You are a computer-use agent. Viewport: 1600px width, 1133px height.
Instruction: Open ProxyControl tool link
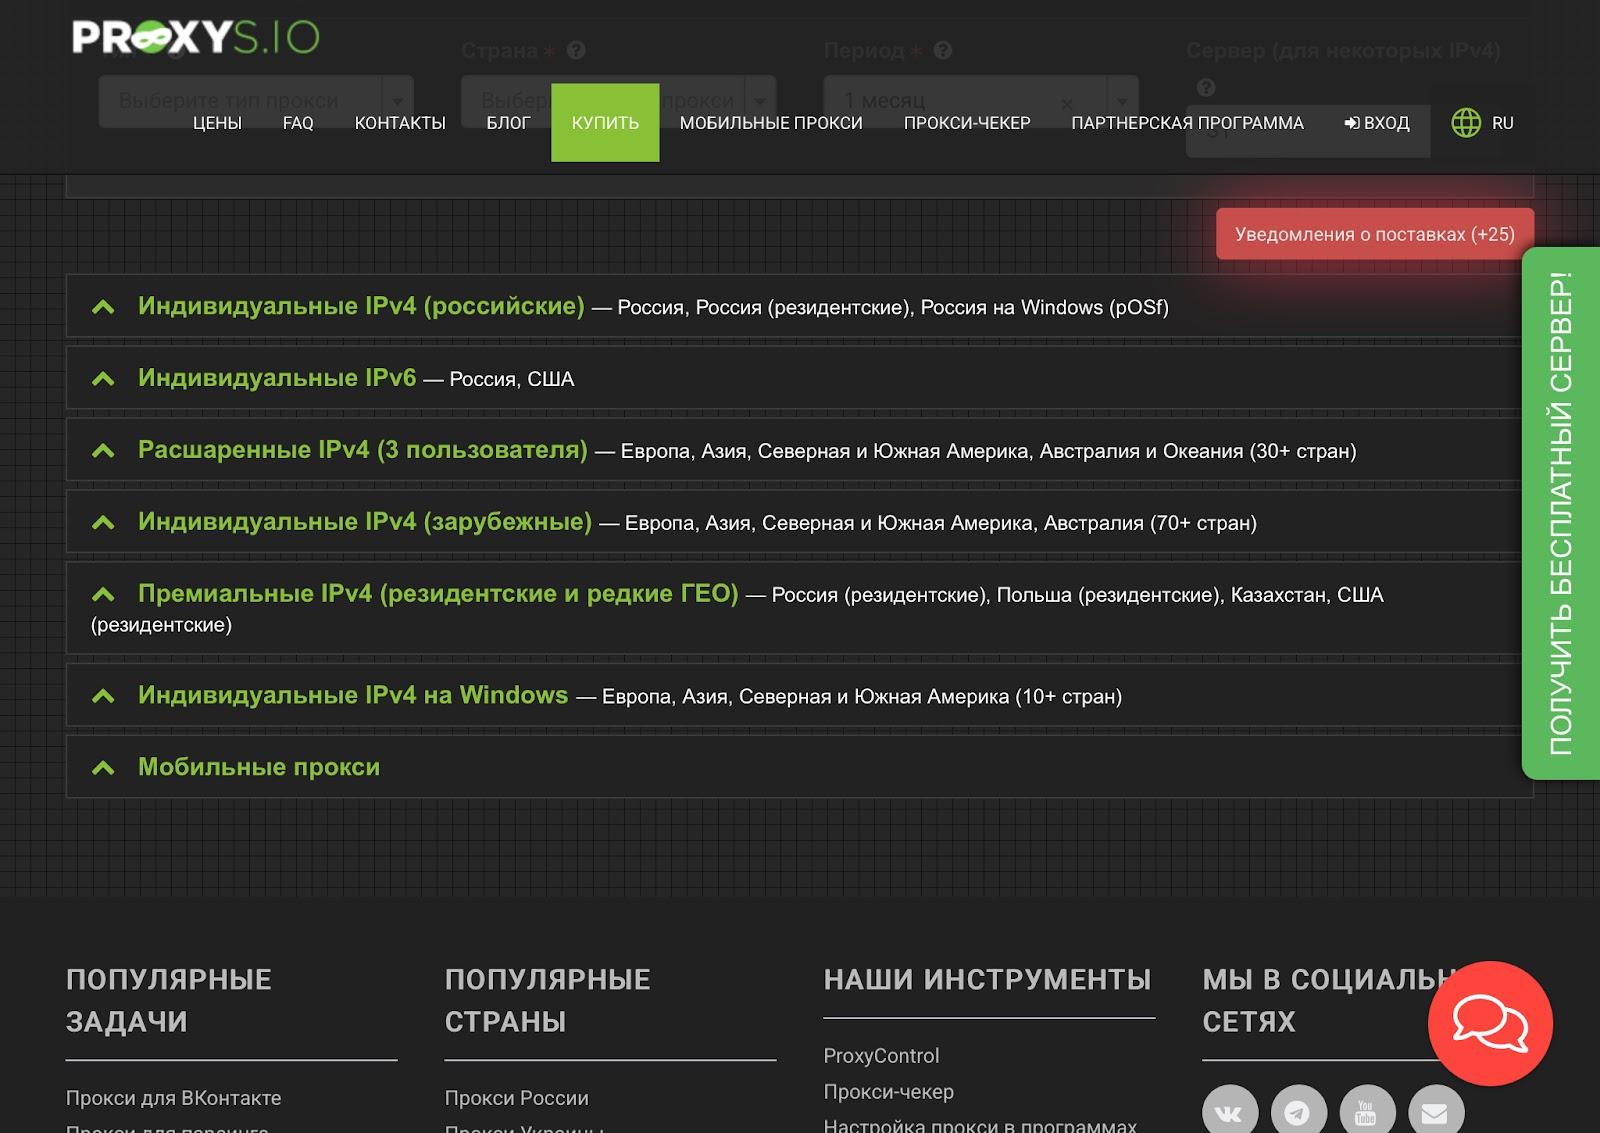point(881,1056)
